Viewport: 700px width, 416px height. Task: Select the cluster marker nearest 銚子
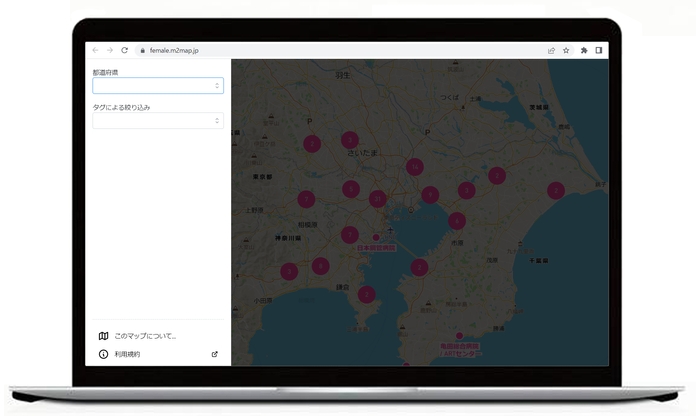click(555, 190)
